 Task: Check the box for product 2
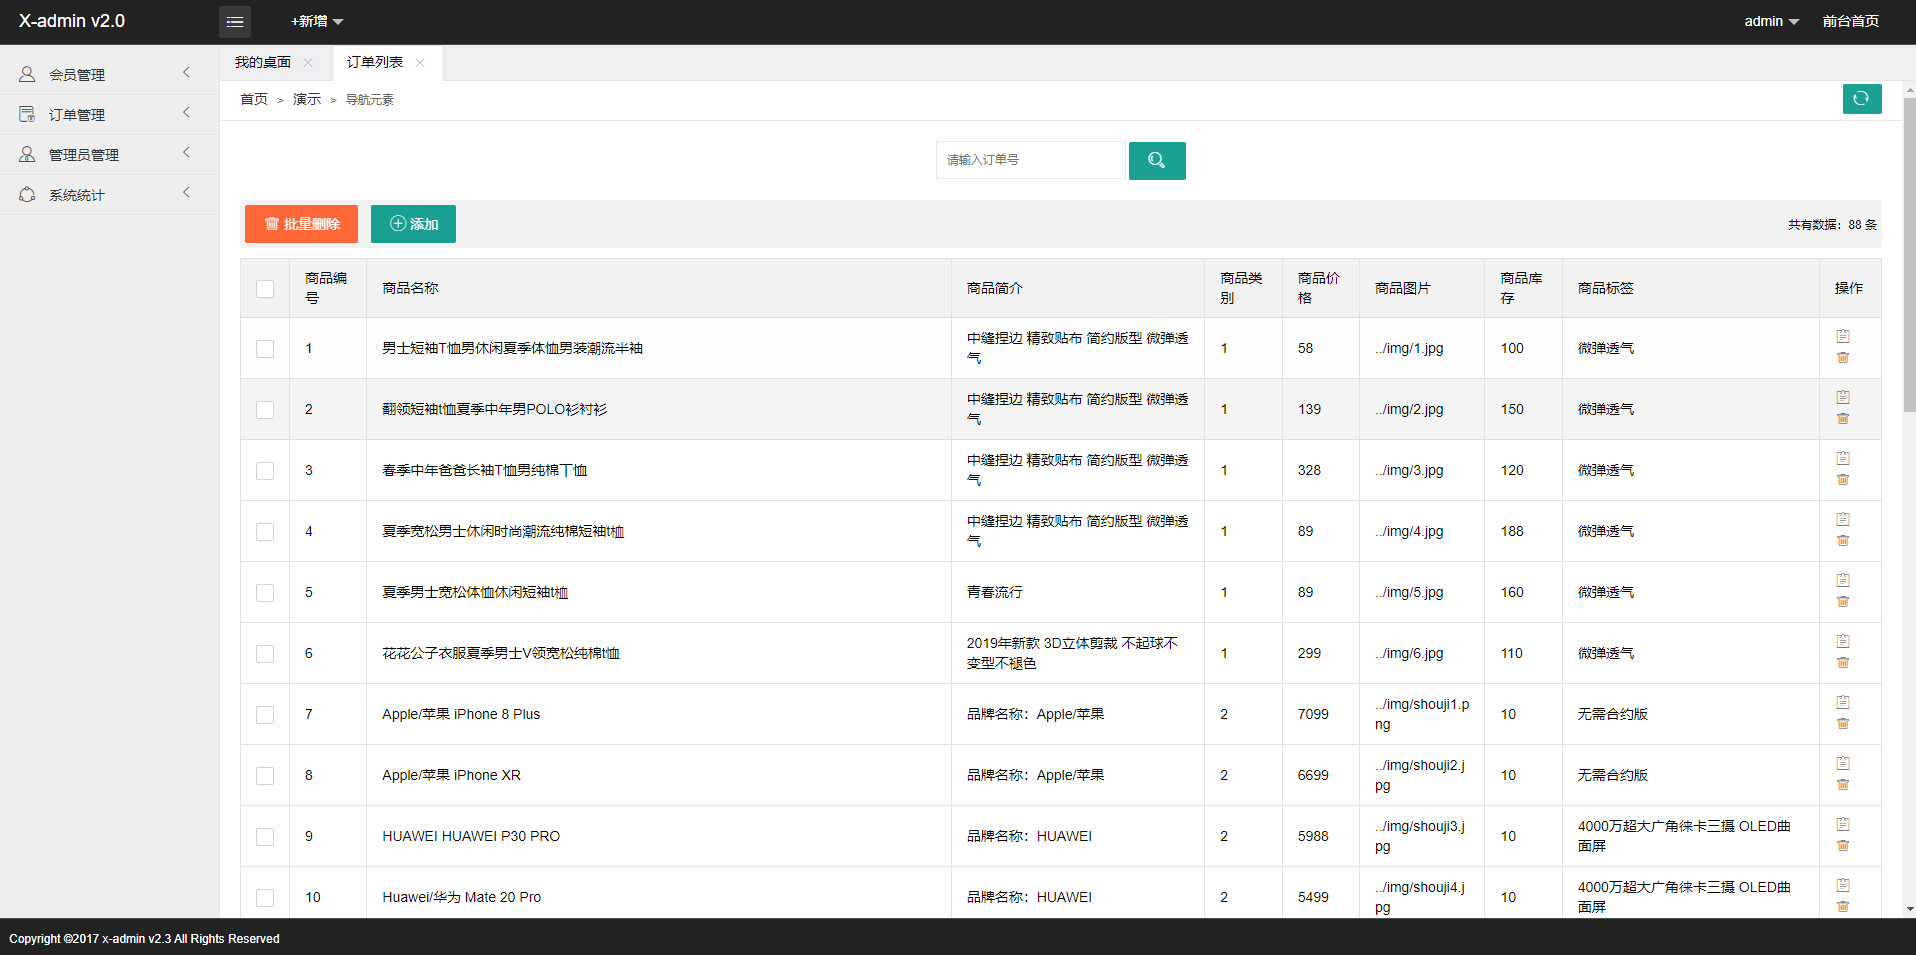[x=265, y=410]
